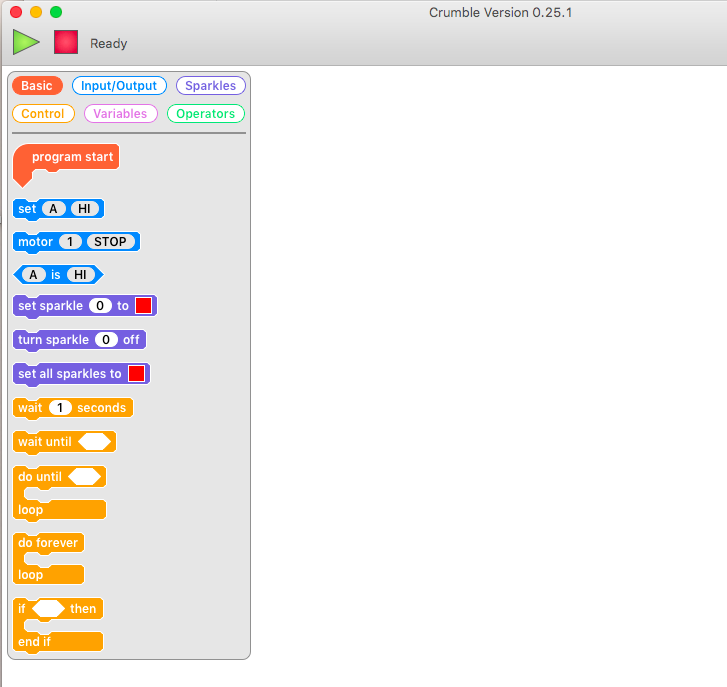Click the red color swatch in set sparkle block
Screen dimensions: 727x687
coord(142,306)
